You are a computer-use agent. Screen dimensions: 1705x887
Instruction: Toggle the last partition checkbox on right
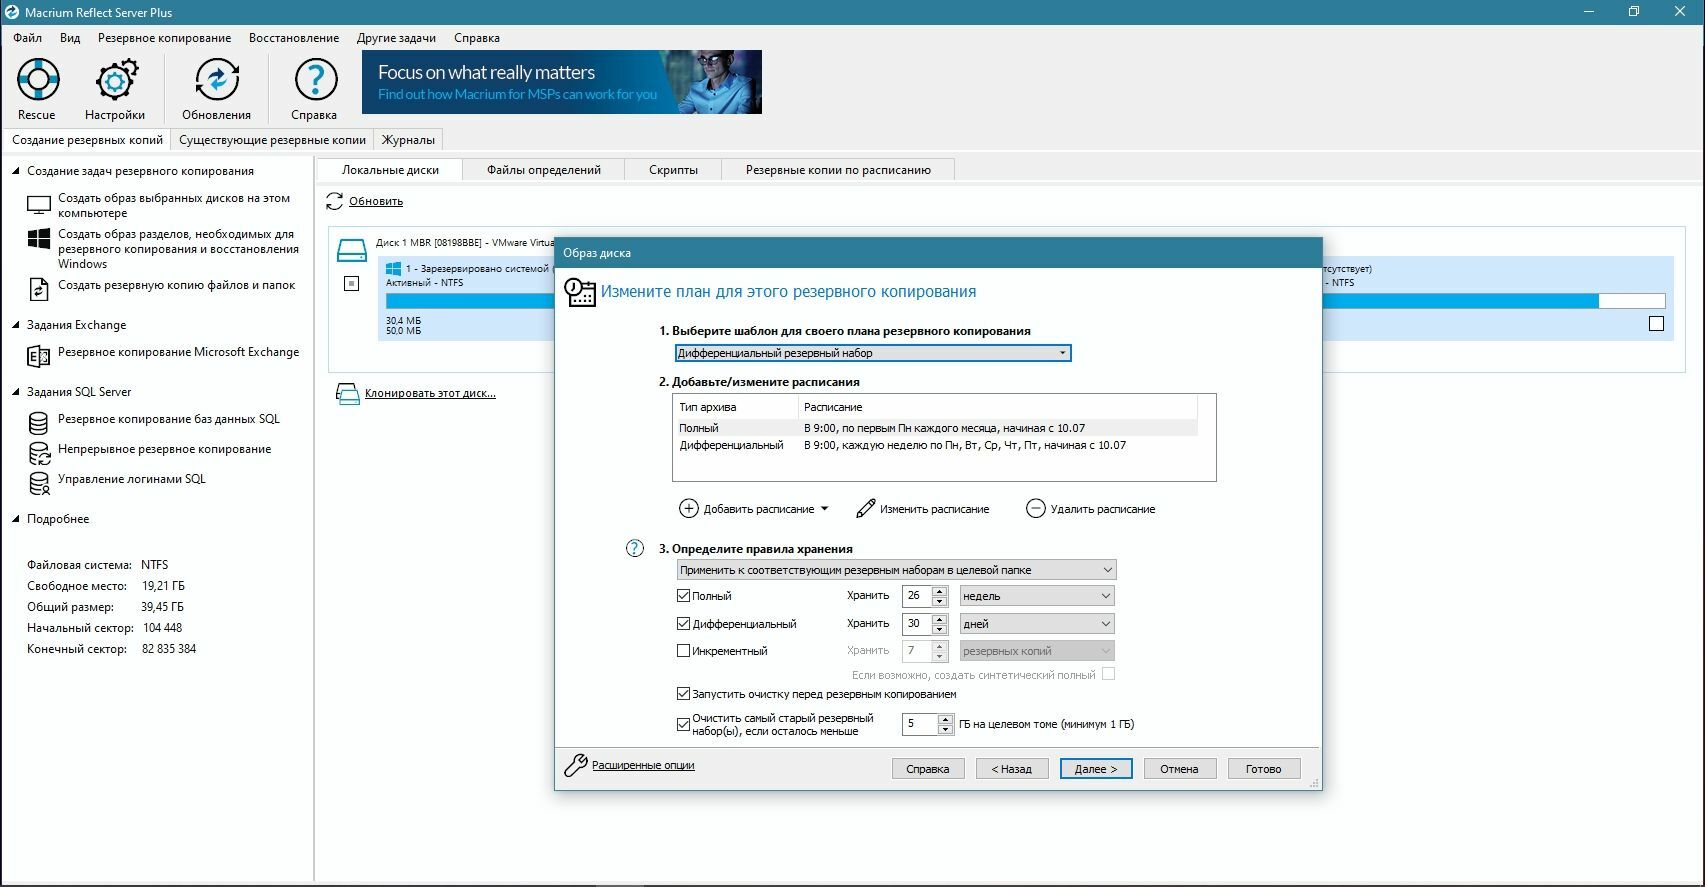click(x=1656, y=324)
